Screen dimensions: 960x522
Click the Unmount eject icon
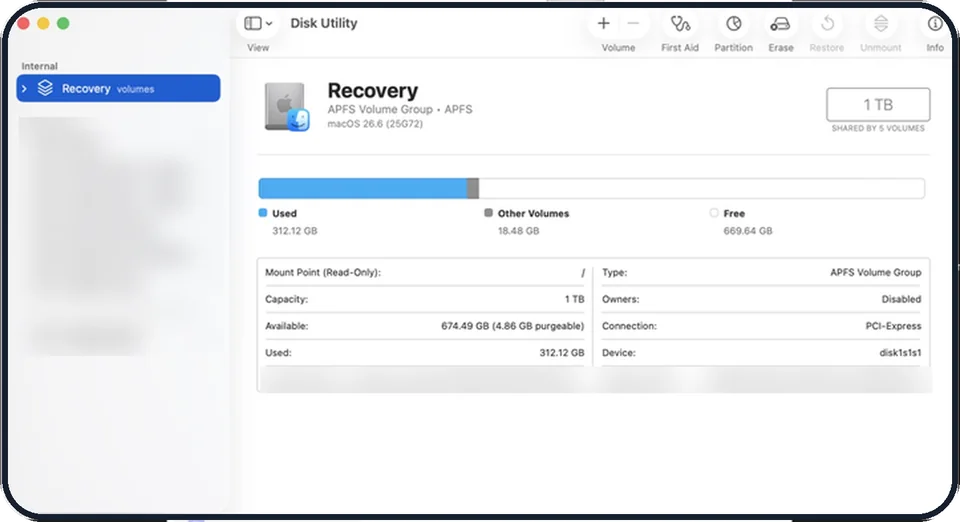(880, 23)
